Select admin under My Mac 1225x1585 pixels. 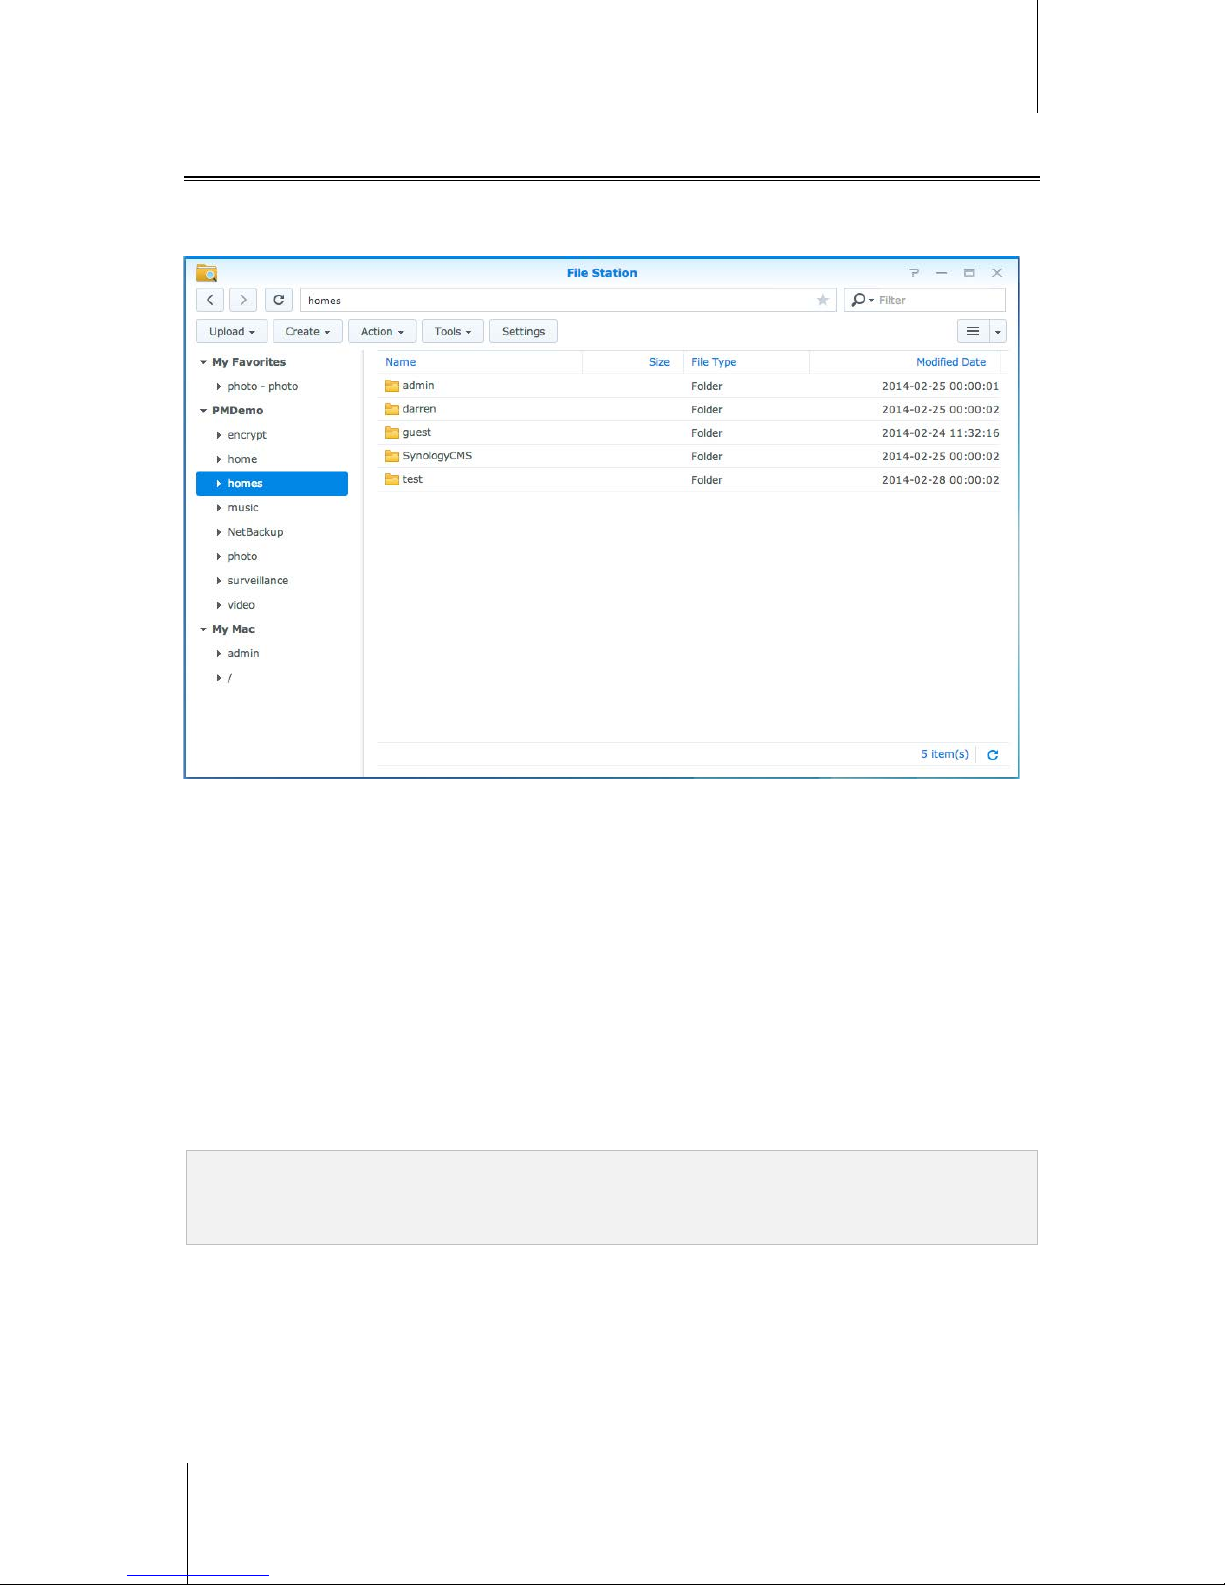pos(243,653)
